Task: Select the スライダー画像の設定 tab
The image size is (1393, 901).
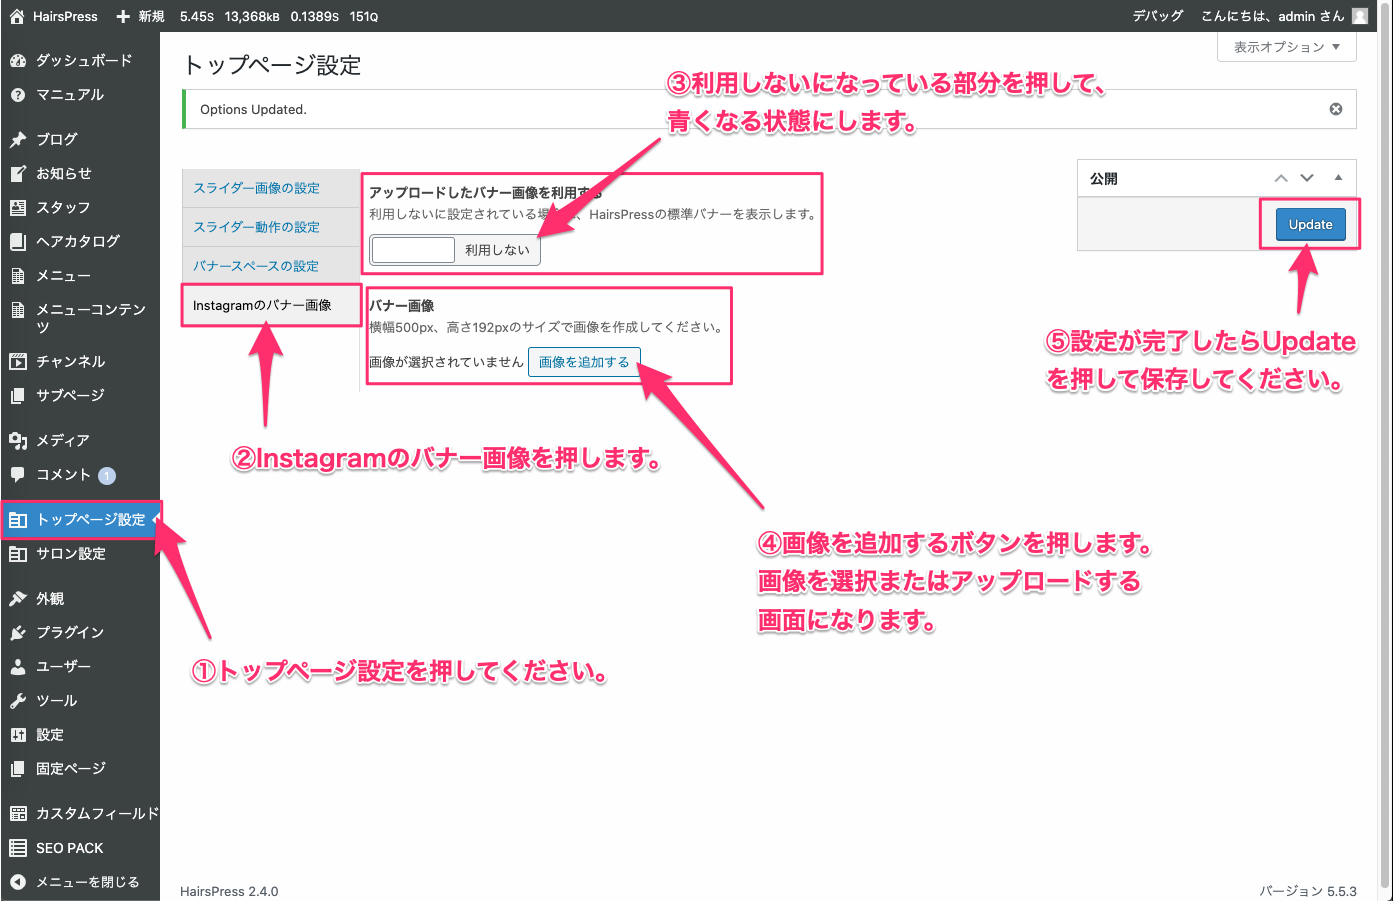Action: coord(257,188)
